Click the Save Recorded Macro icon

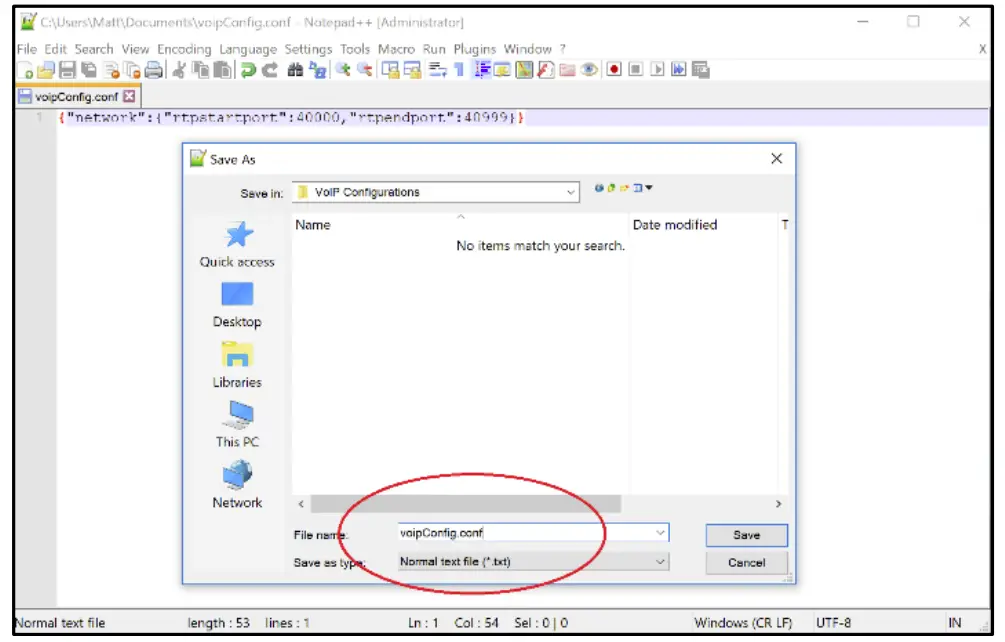pyautogui.click(x=701, y=70)
